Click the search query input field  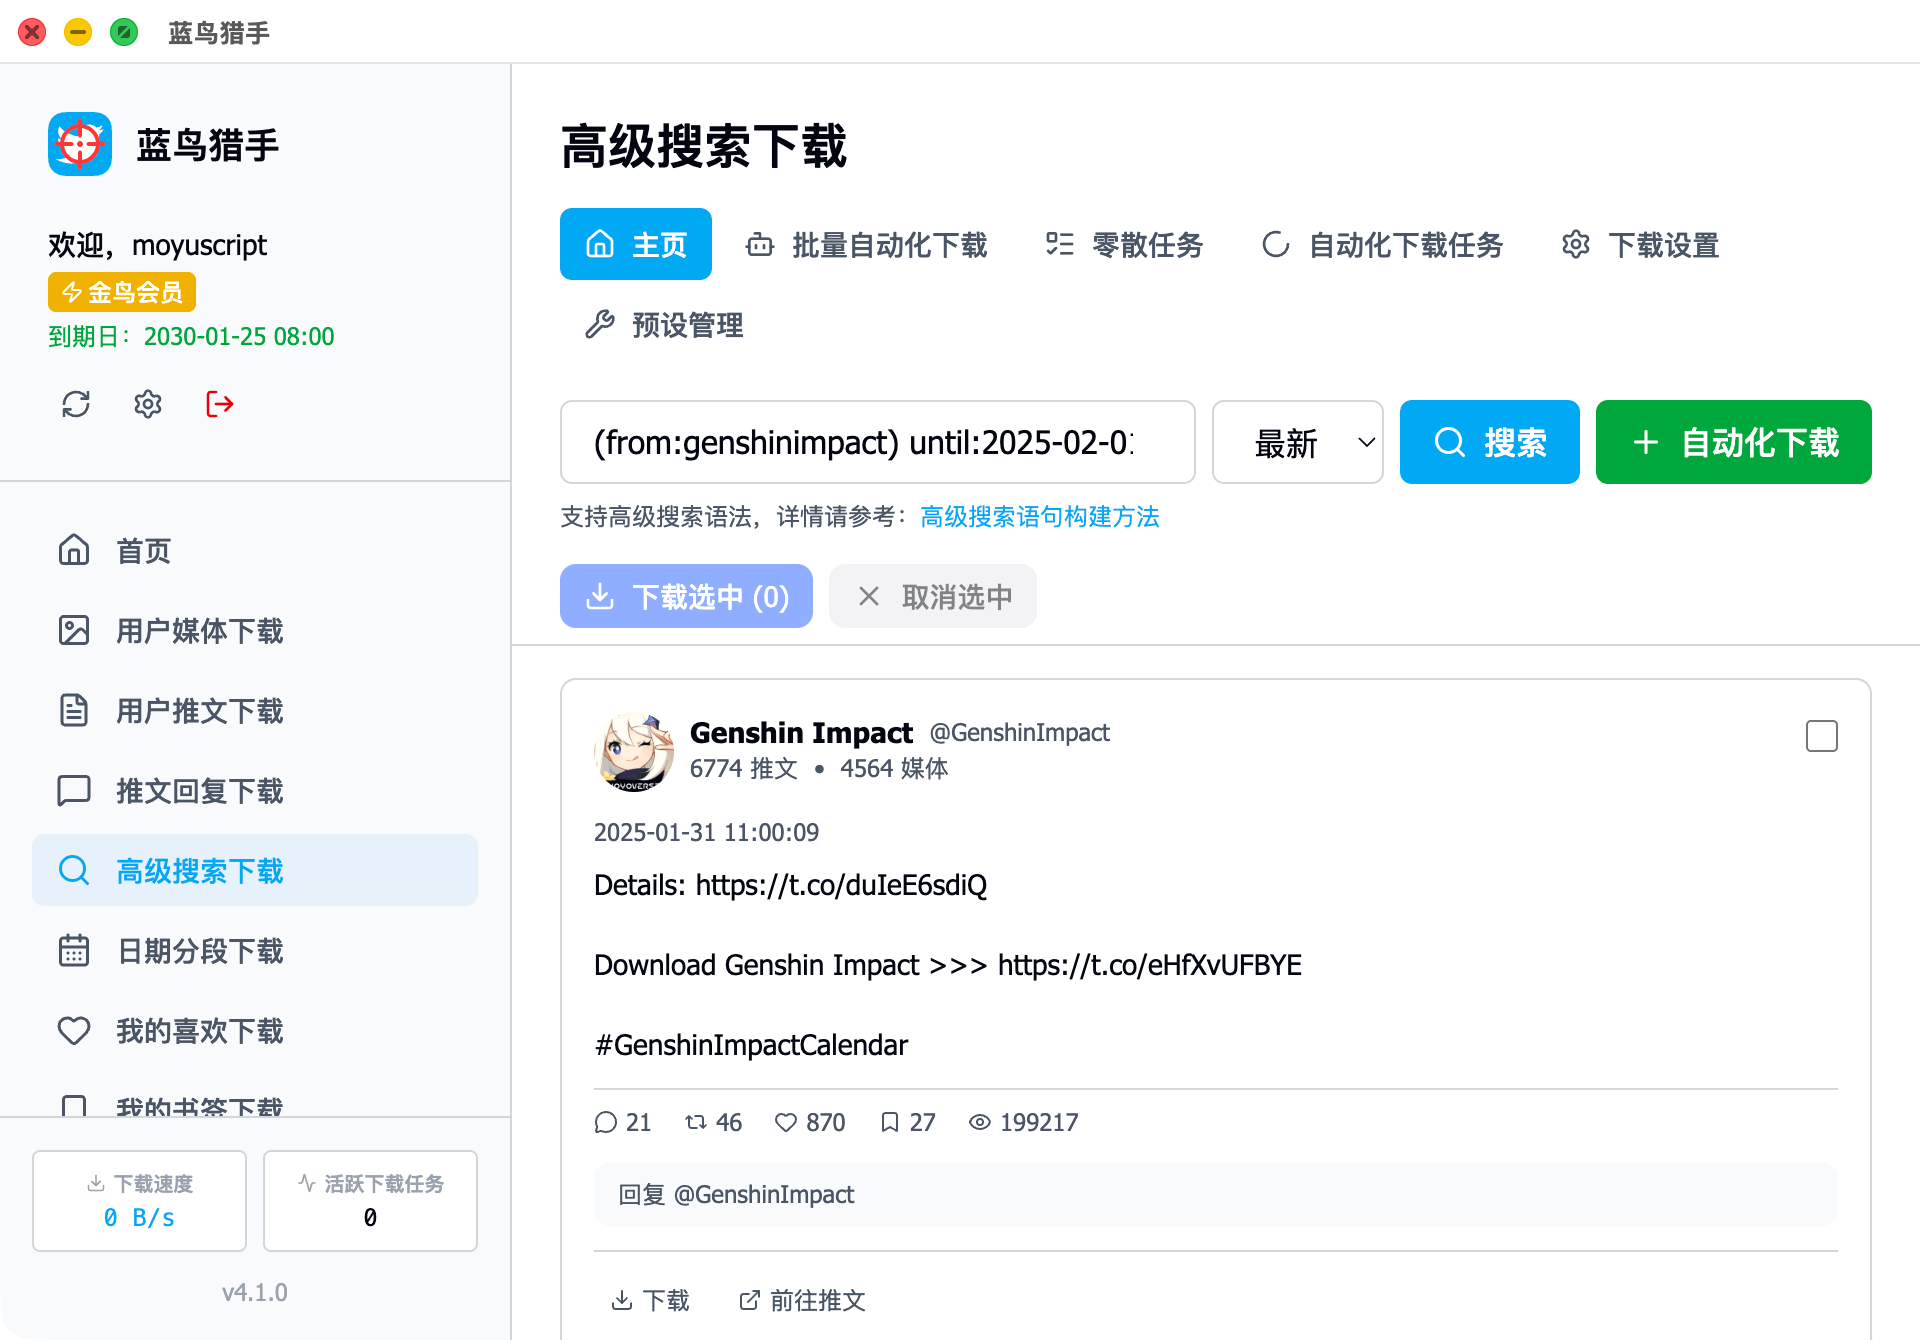point(876,442)
